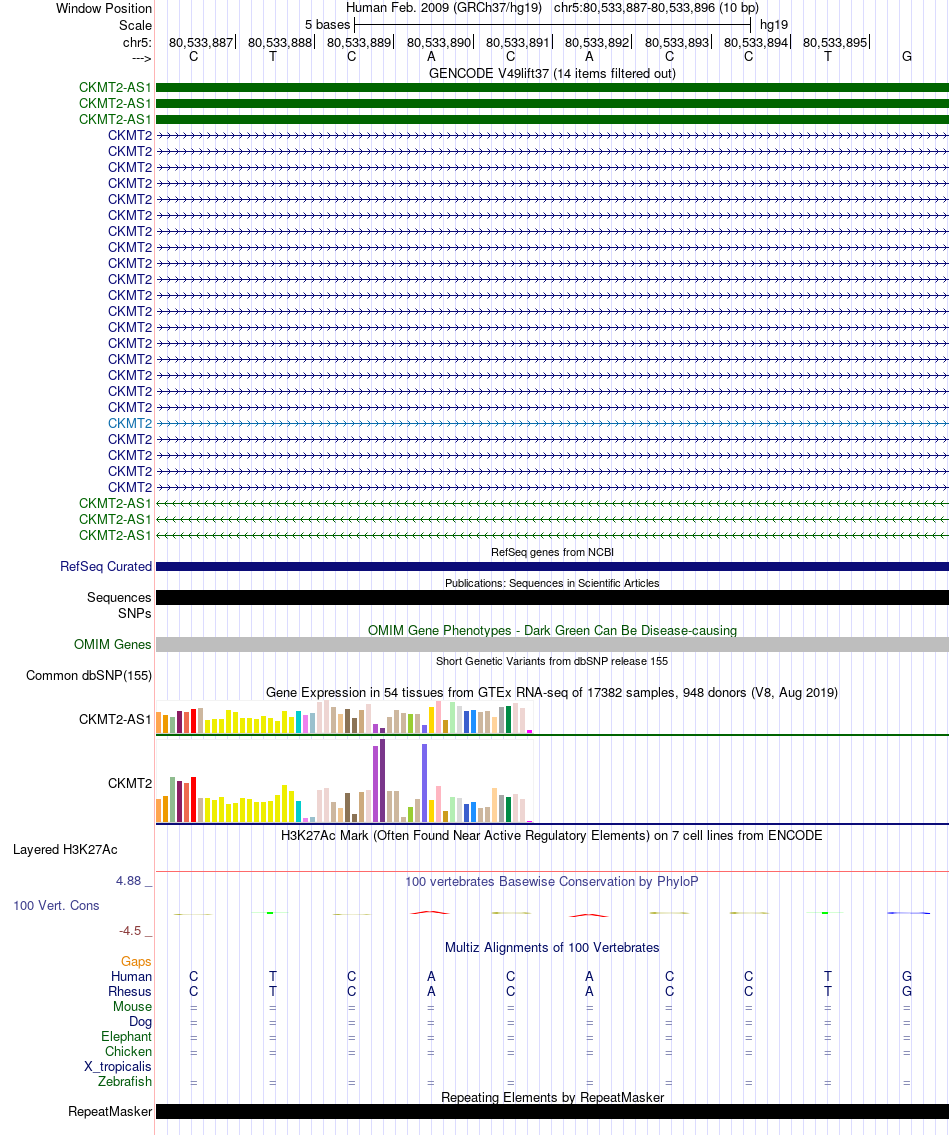The image size is (950, 1135).
Task: Open the RefSeq genes from NCBI title
Action: [x=552, y=552]
